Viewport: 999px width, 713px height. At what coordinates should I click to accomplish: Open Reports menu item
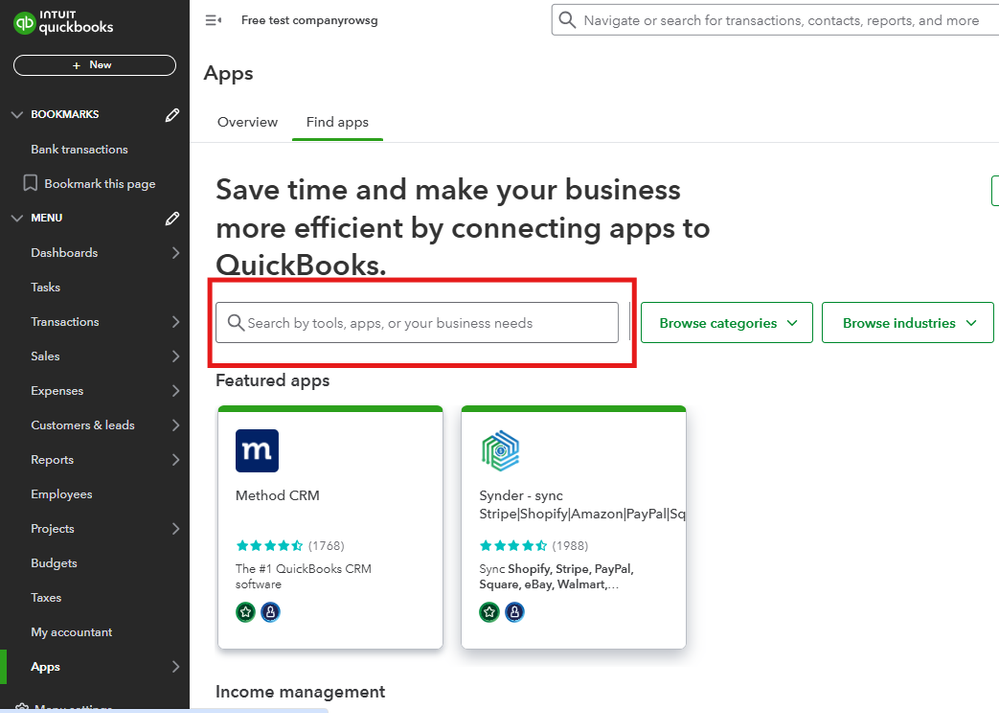pos(52,459)
